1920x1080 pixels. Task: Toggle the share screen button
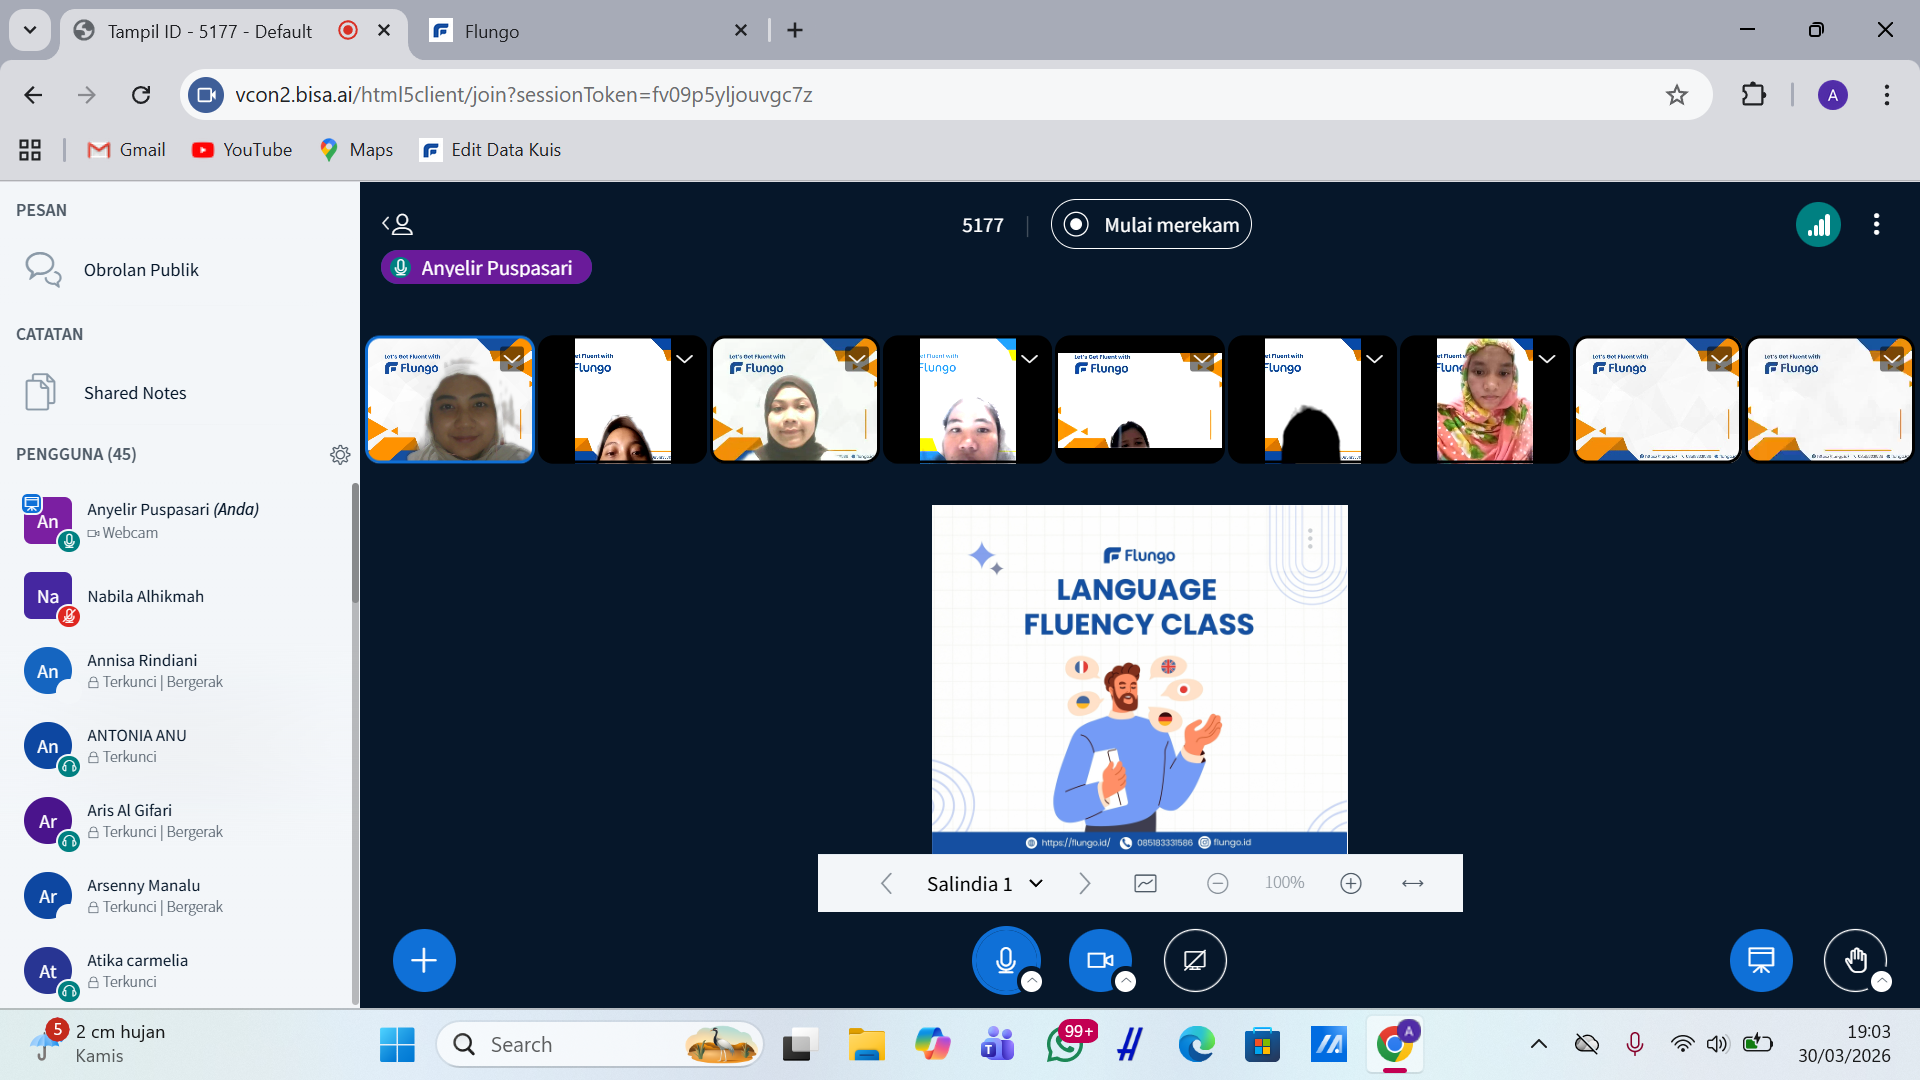coord(1195,961)
